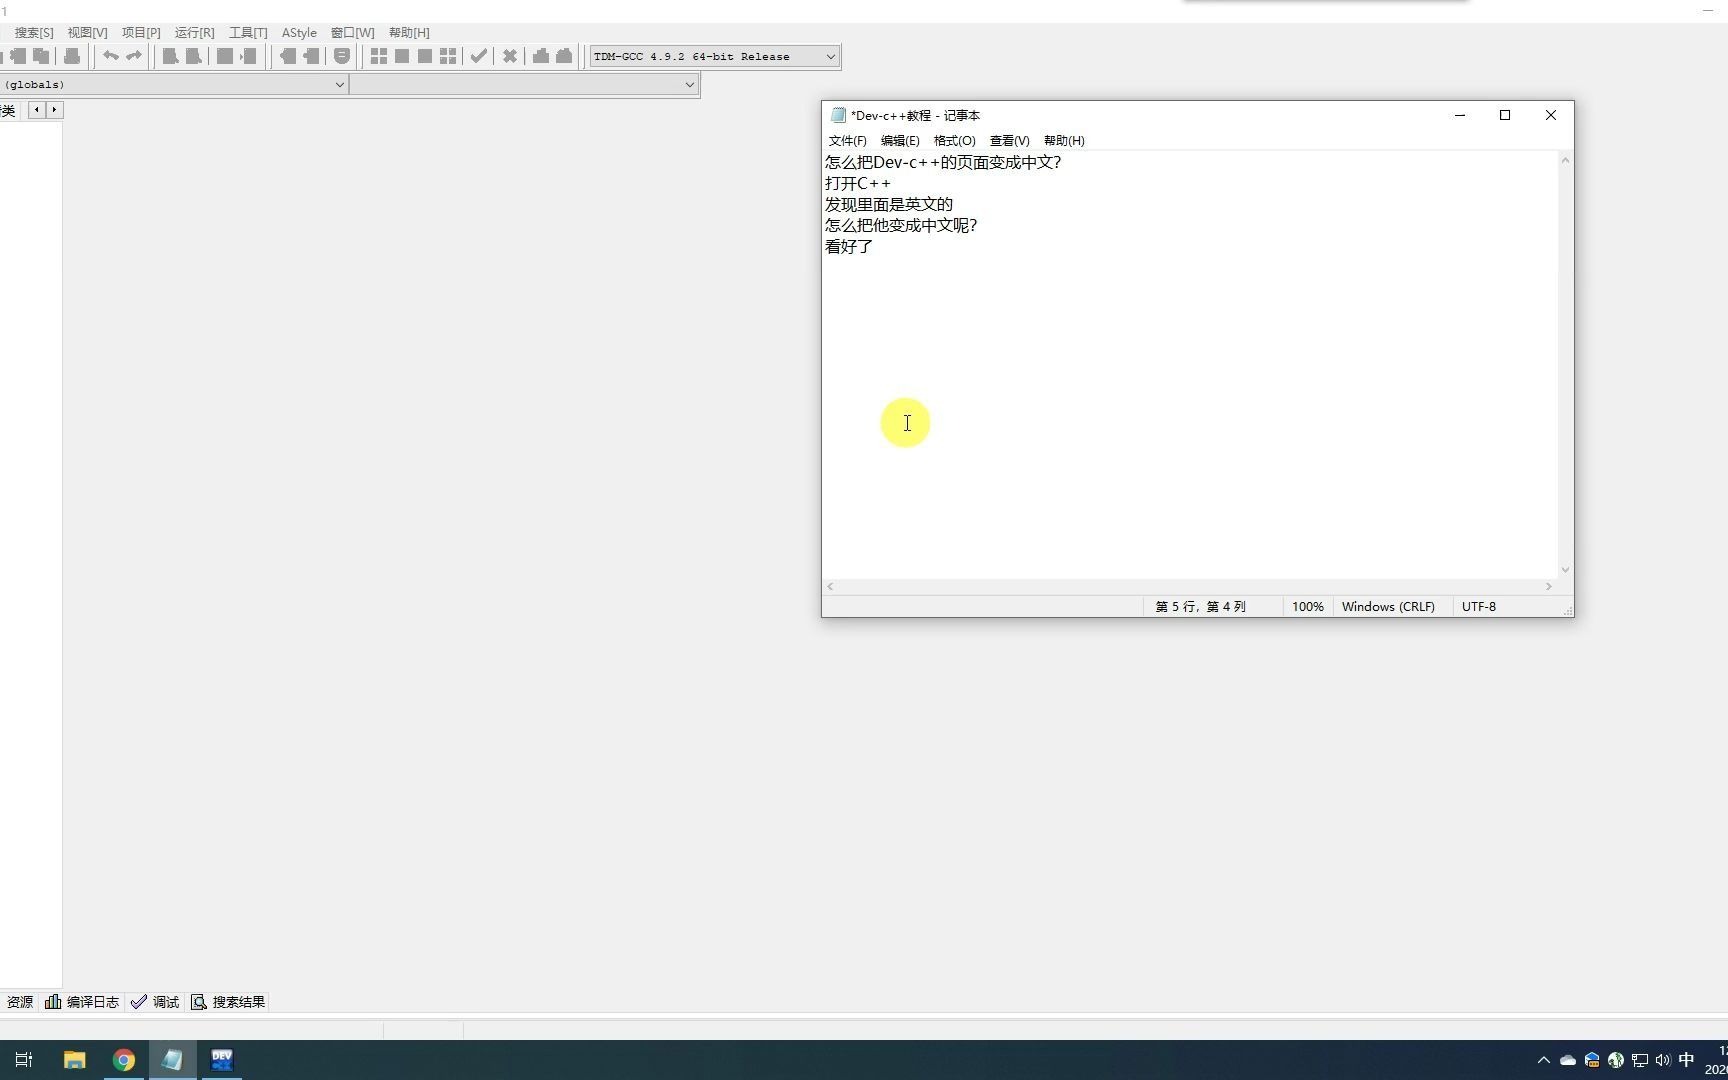
Task: Click the Notepad vertical scrollbar up arrow
Action: coord(1565,160)
